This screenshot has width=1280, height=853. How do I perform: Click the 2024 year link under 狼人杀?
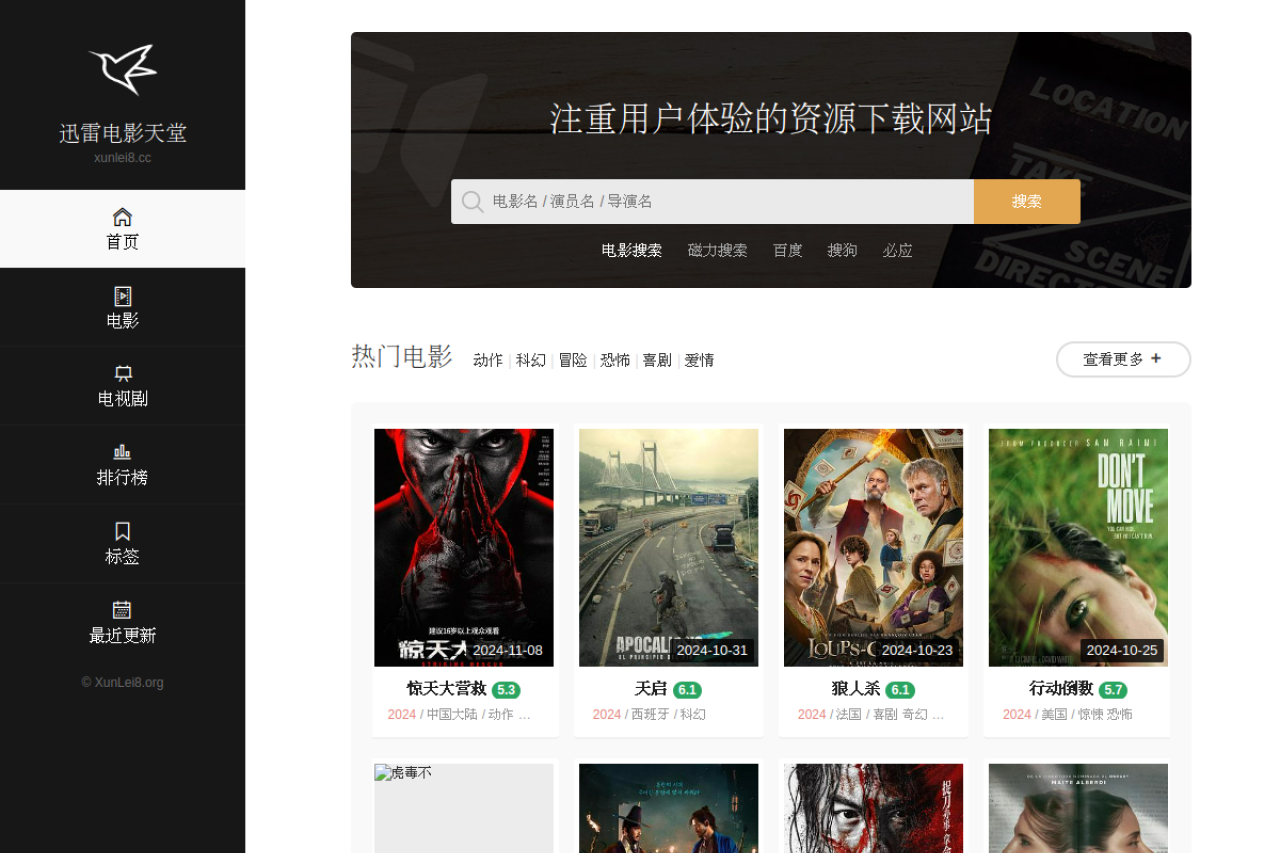point(812,715)
